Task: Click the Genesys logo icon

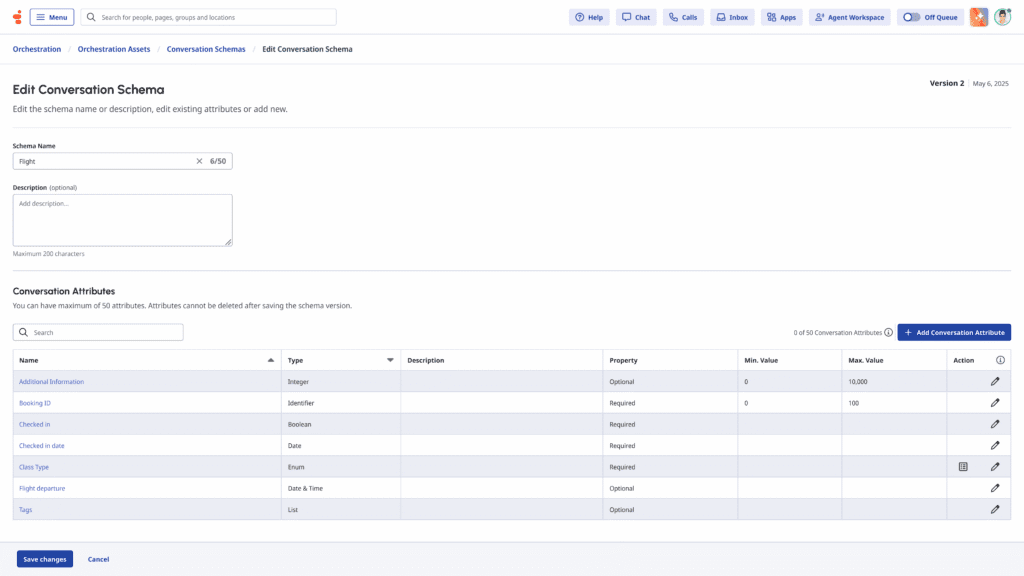Action: coord(17,17)
